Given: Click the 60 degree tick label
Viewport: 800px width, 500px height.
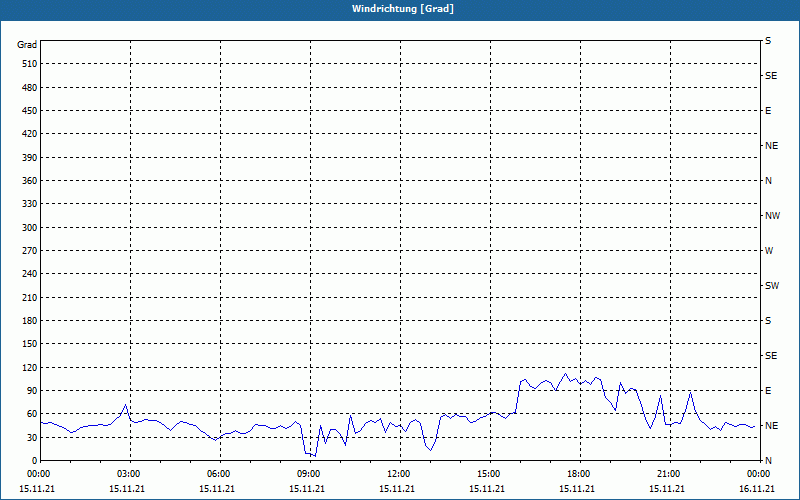Looking at the screenshot, I should point(32,414).
